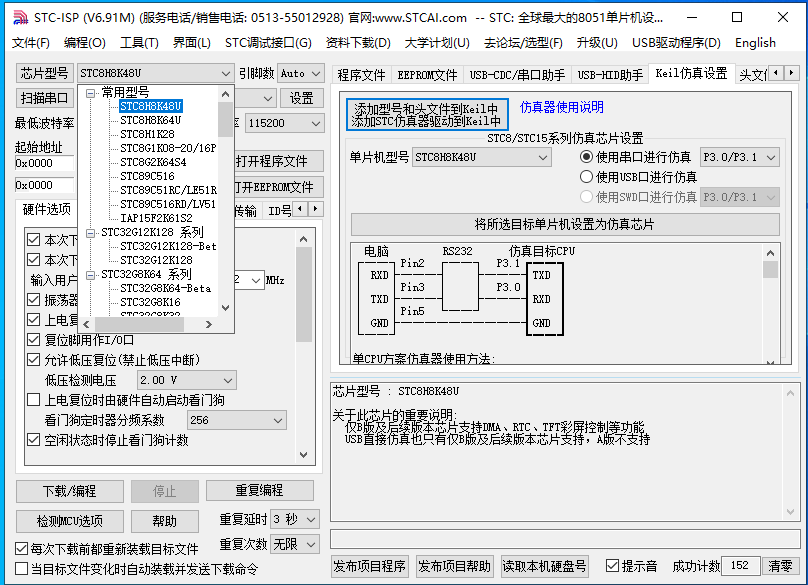
Task: Open the 工具(T) menu
Action: click(139, 43)
